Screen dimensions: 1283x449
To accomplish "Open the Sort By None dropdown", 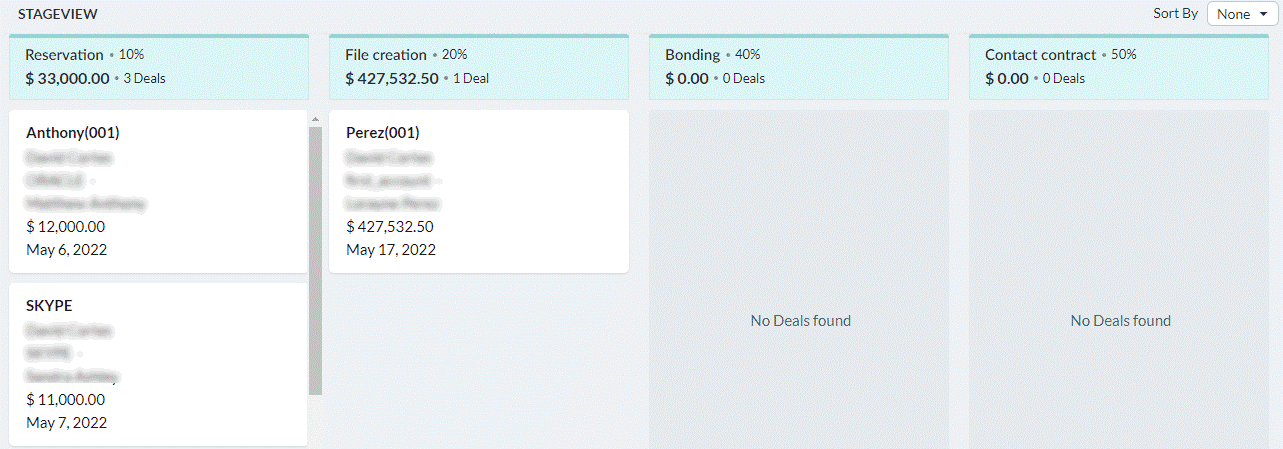I will click(x=1242, y=14).
